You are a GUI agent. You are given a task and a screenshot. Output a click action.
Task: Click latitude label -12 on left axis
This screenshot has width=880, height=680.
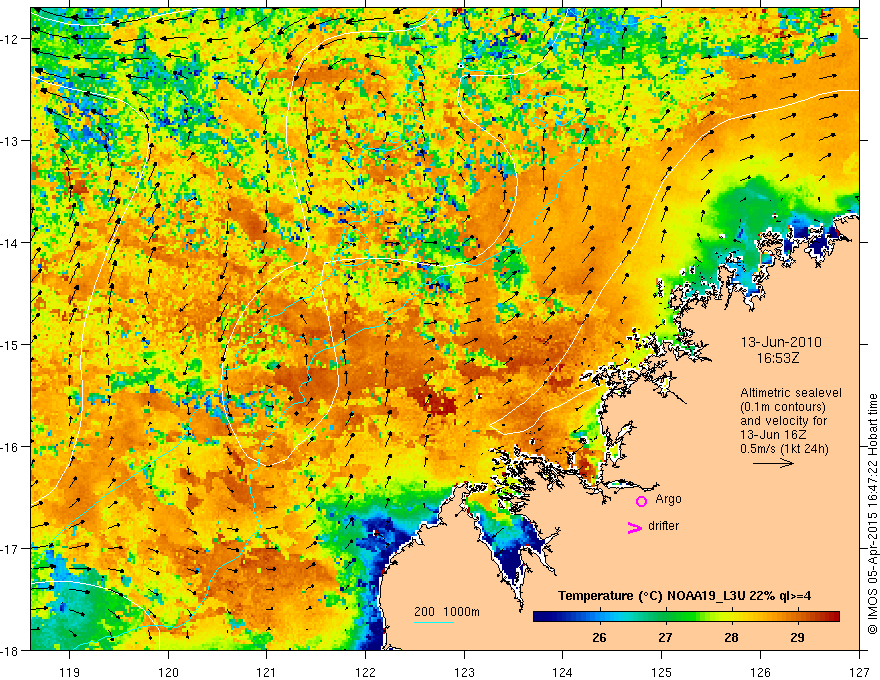pyautogui.click(x=12, y=39)
